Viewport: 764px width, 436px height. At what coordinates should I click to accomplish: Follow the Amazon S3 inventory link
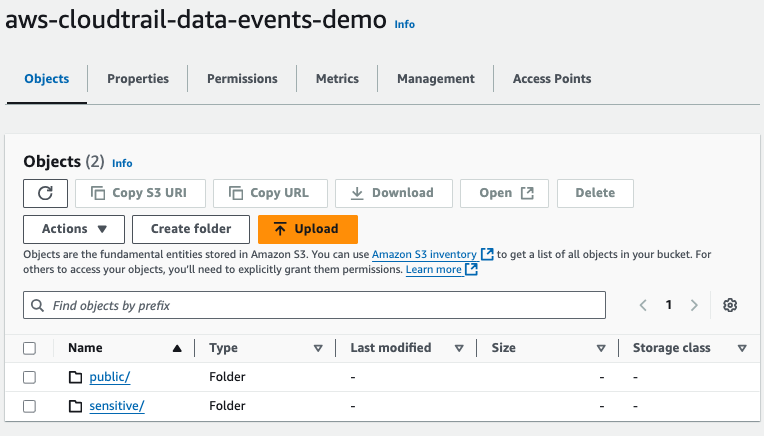[424, 254]
